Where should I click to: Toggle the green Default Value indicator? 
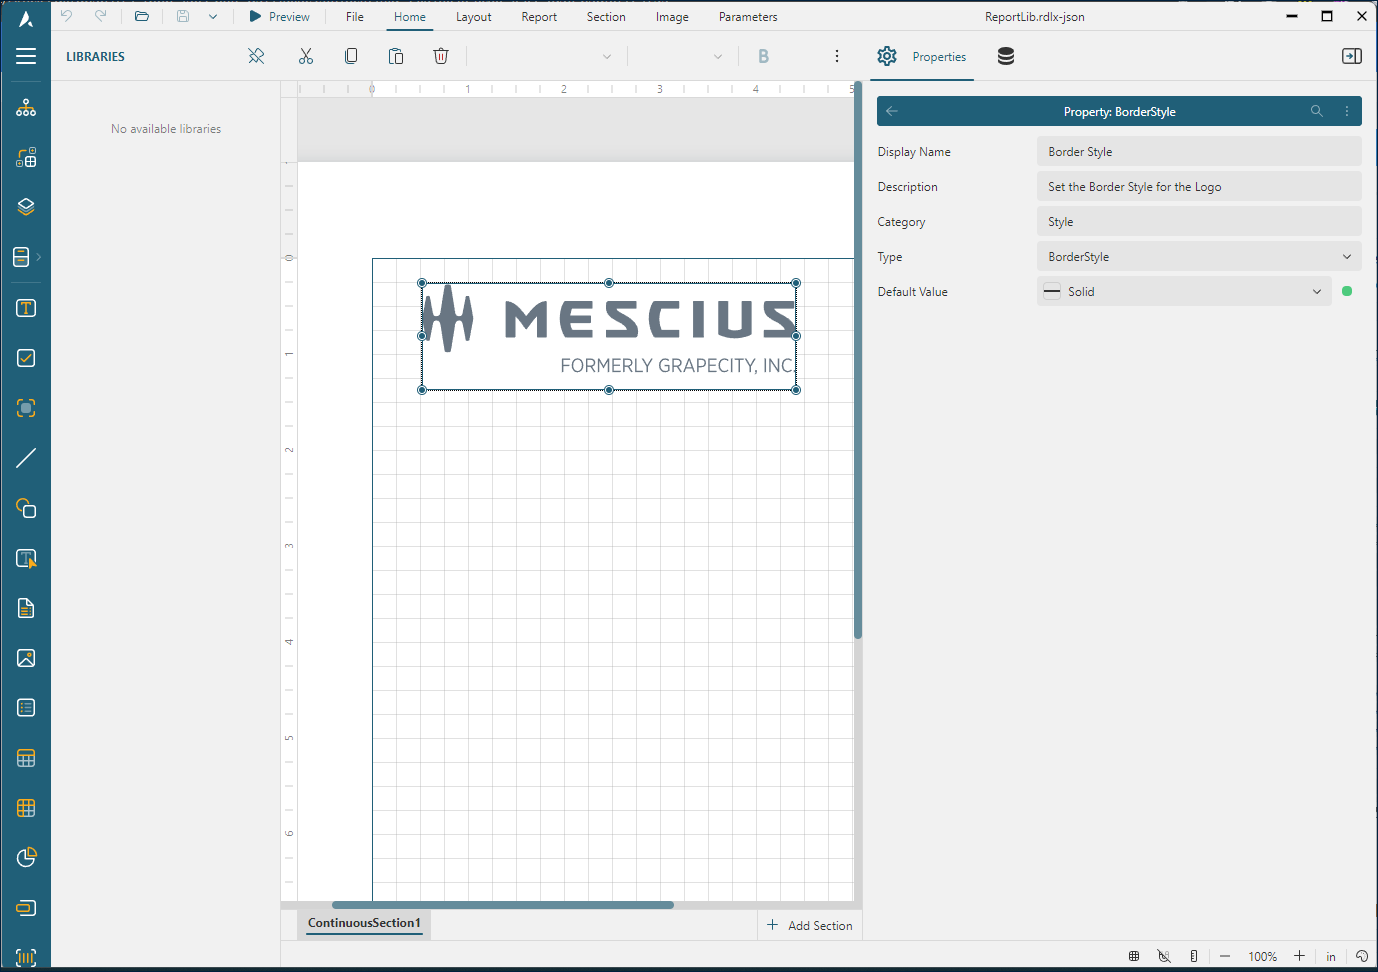click(1347, 291)
